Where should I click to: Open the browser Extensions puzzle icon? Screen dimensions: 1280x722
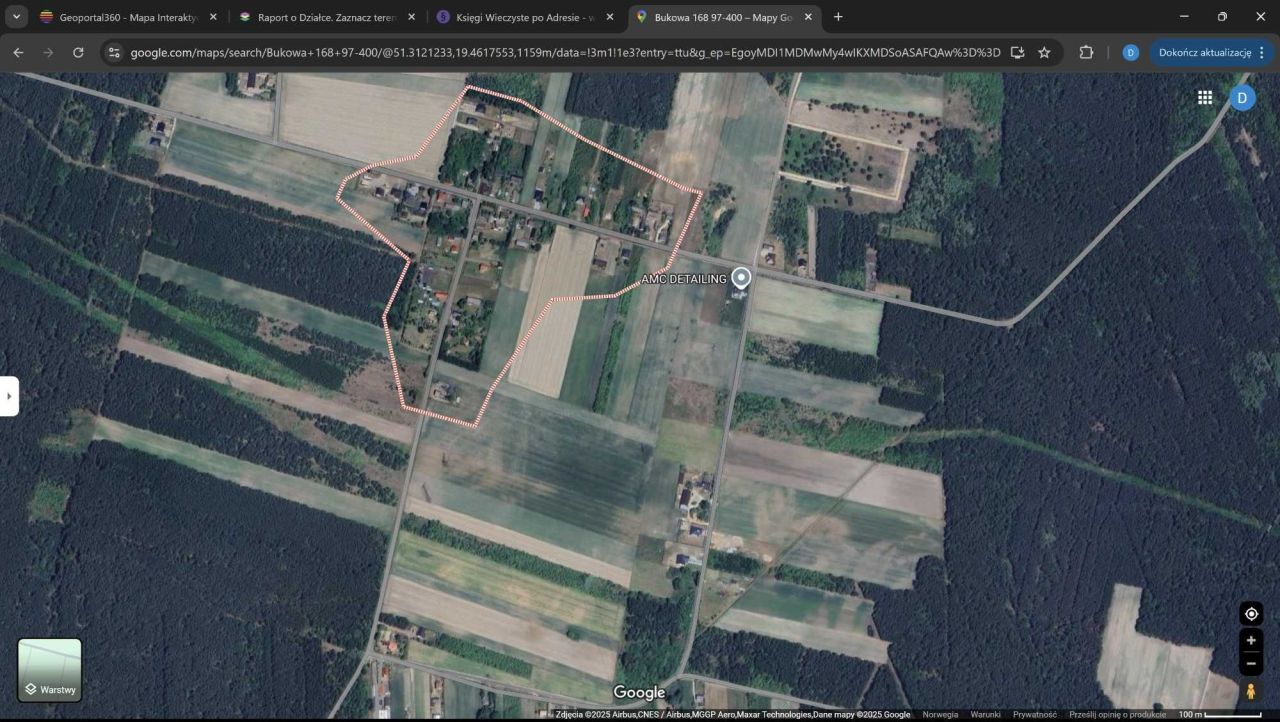[1086, 52]
